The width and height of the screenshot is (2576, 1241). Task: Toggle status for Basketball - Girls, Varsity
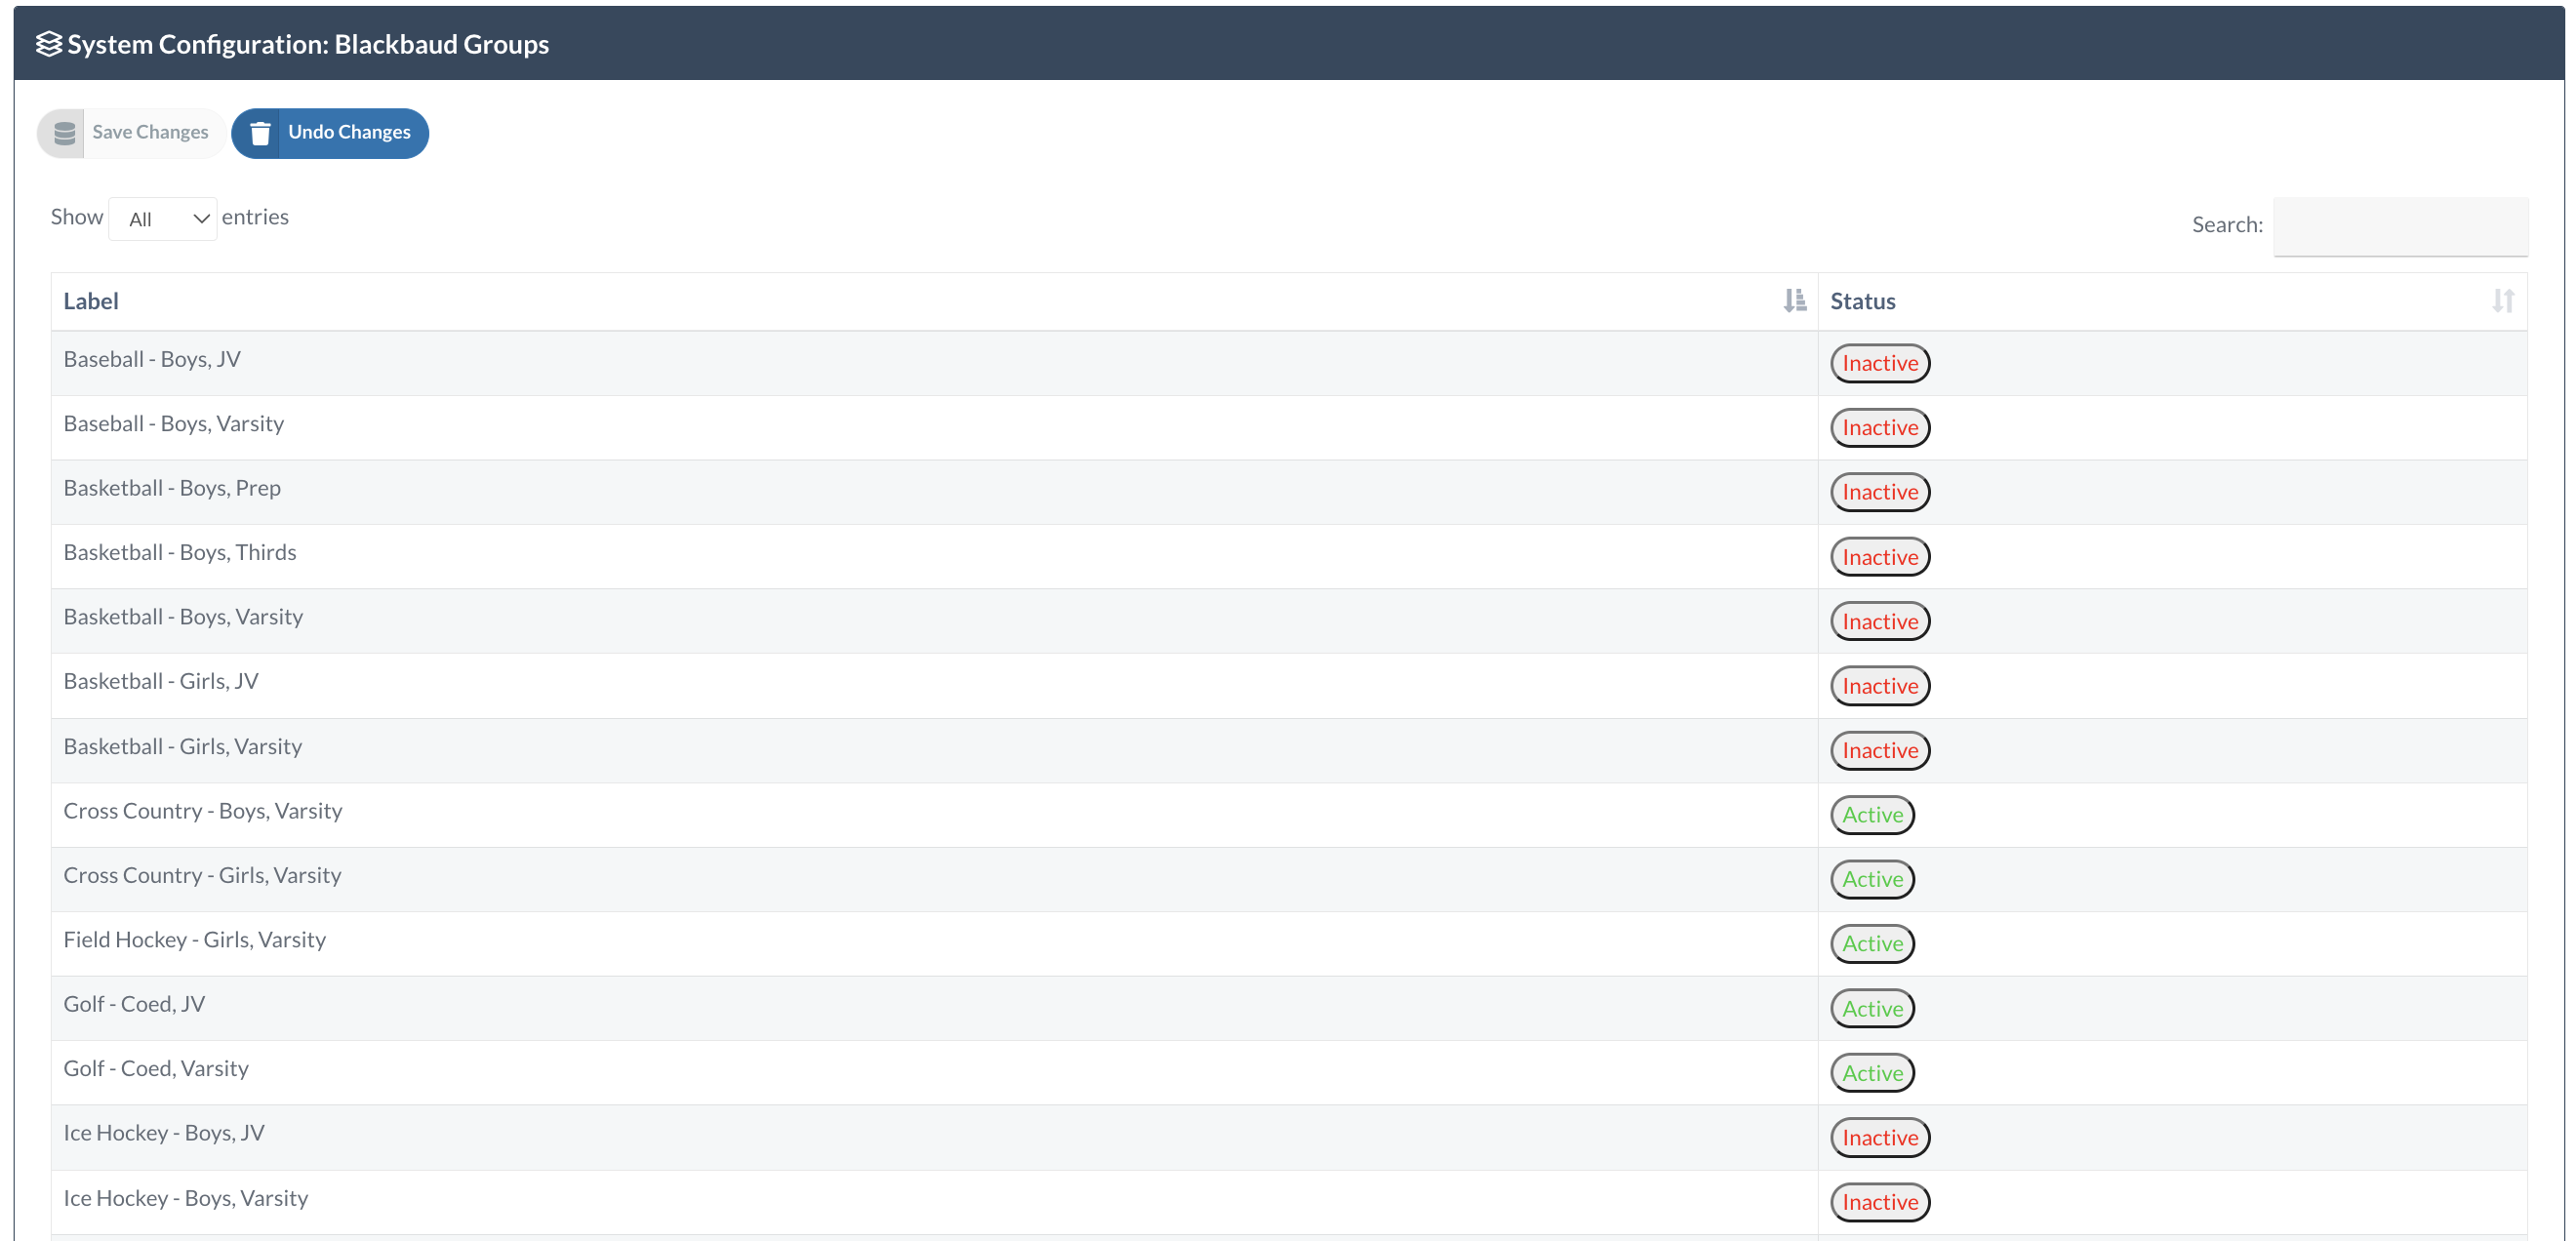point(1879,750)
